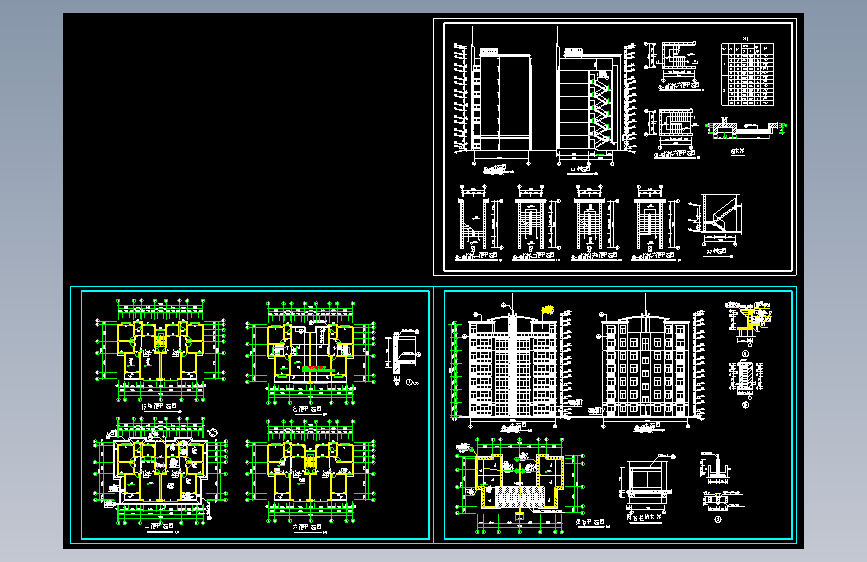Click the upper-left floor plan in four-plan sheet
The image size is (867, 562).
tap(160, 354)
